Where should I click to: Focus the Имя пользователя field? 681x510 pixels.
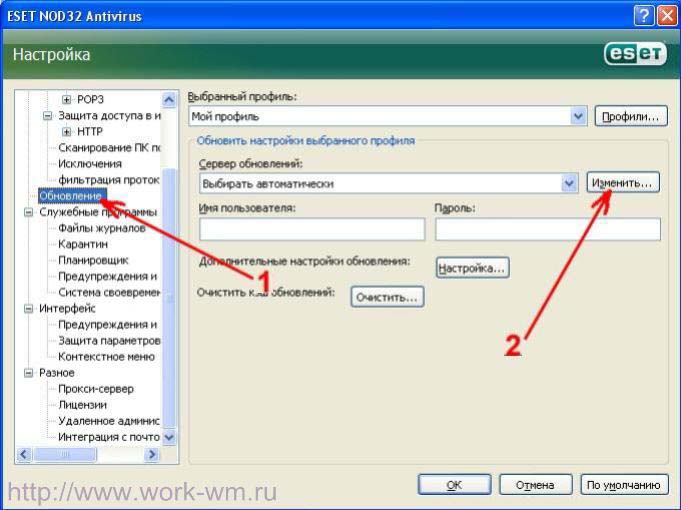[x=312, y=229]
